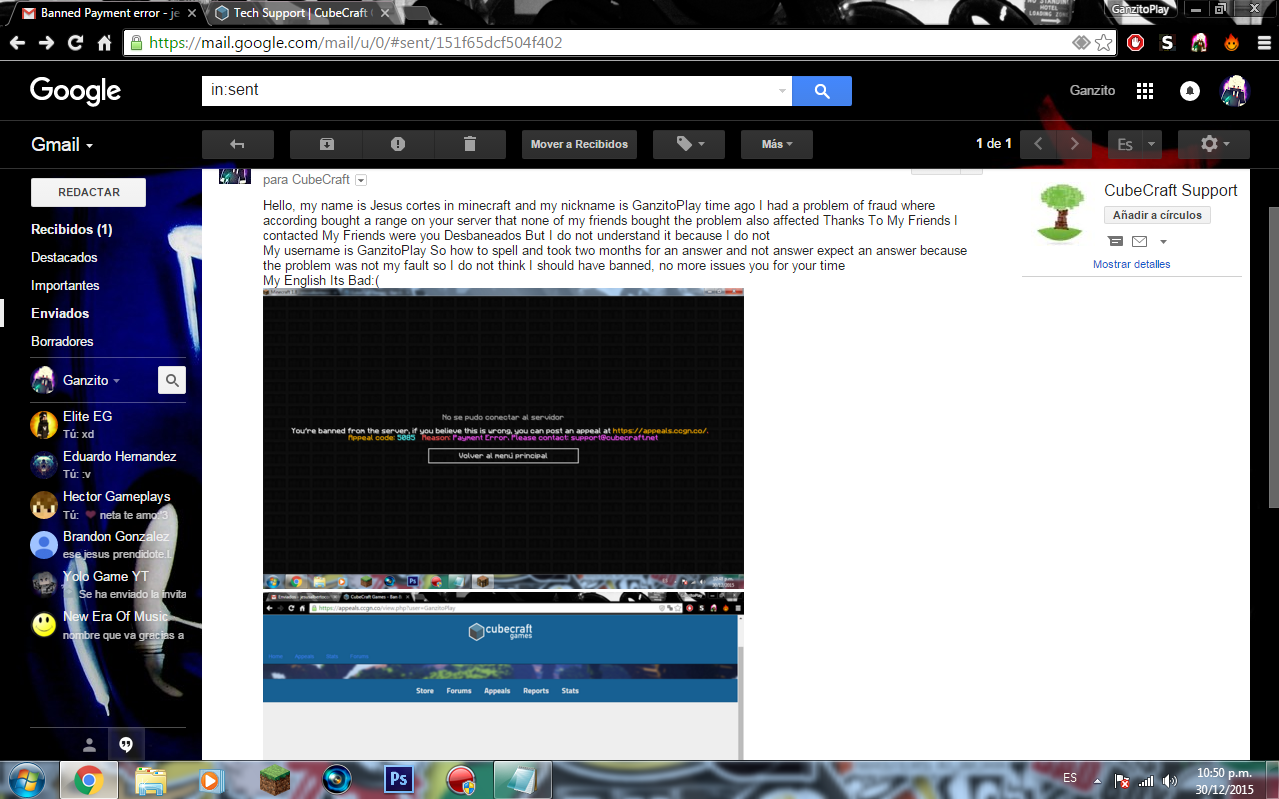1279x799 pixels.
Task: Click the Google logo
Action: tap(75, 91)
